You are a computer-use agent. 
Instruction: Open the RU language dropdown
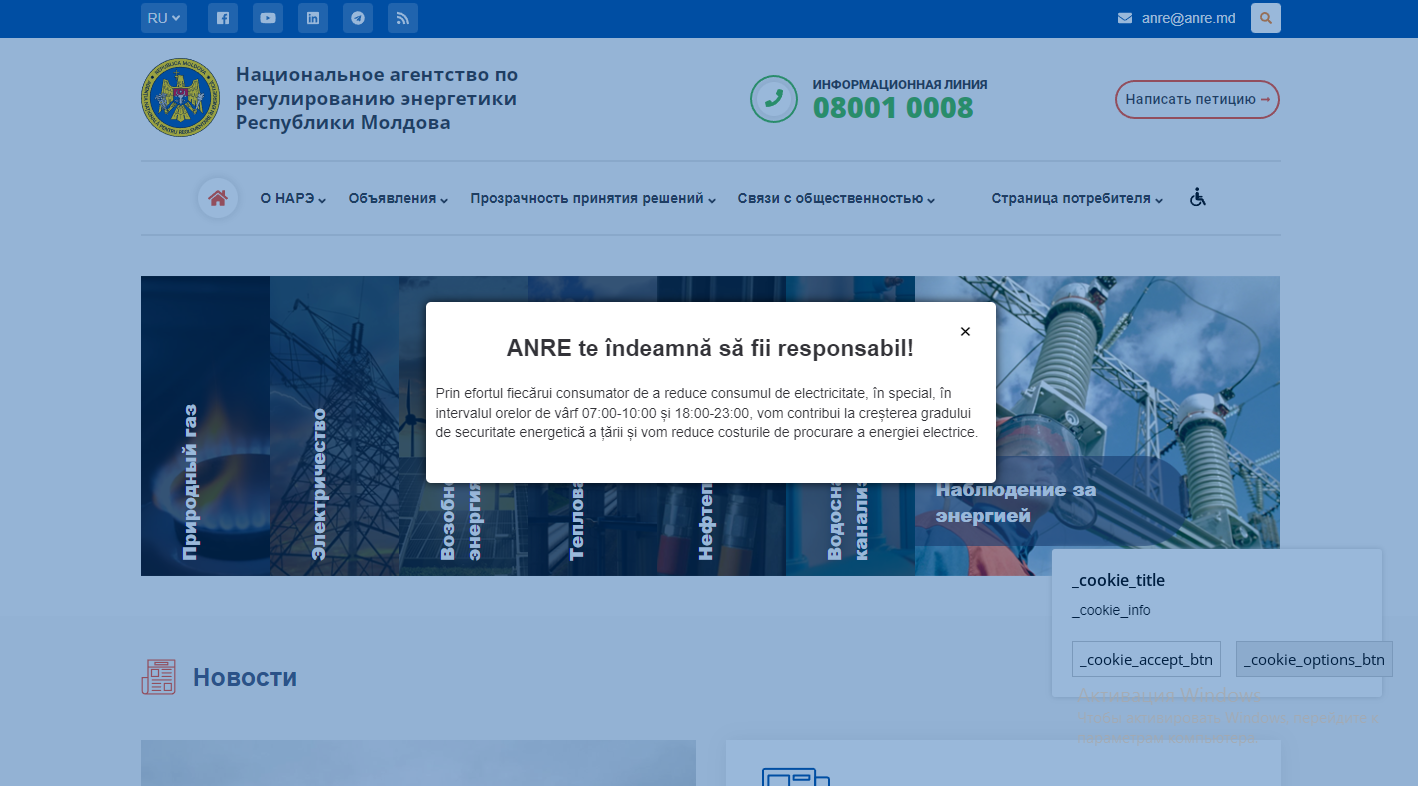coord(163,18)
